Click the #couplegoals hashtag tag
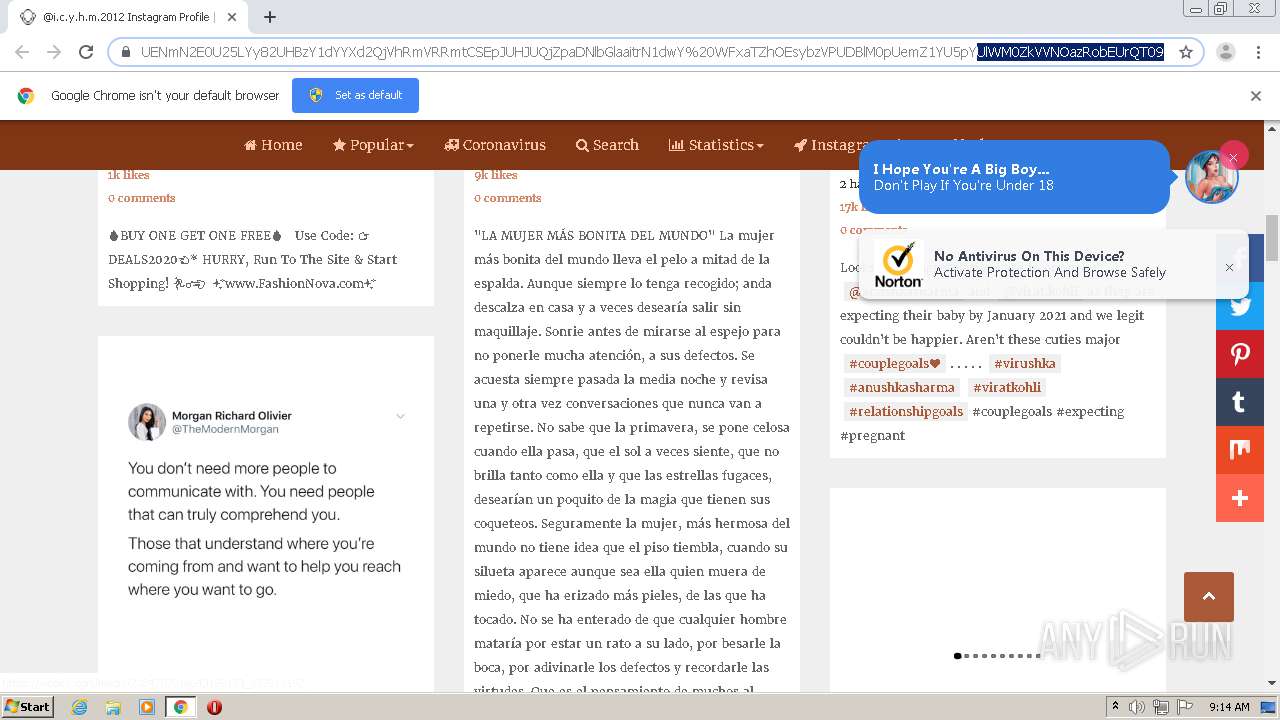Image resolution: width=1280 pixels, height=720 pixels. pos(895,363)
